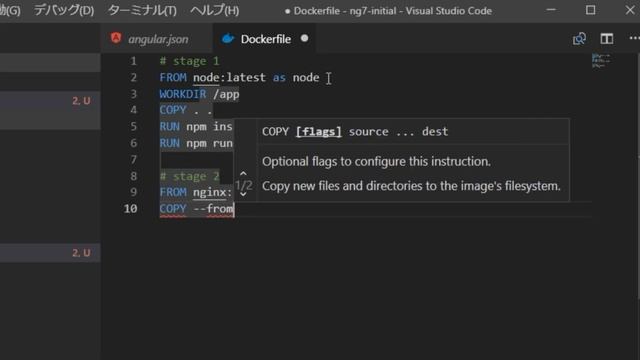The height and width of the screenshot is (360, 640).
Task: Maximize the Visual Studio Code window
Action: pos(590,10)
